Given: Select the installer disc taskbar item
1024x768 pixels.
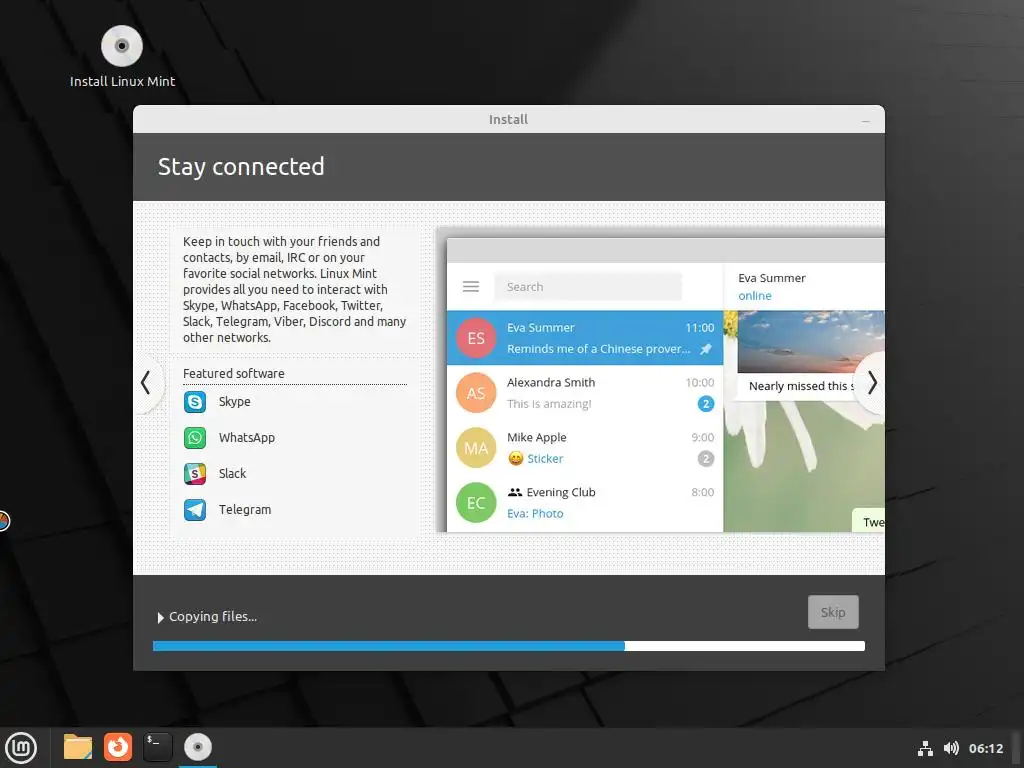Looking at the screenshot, I should coord(197,747).
